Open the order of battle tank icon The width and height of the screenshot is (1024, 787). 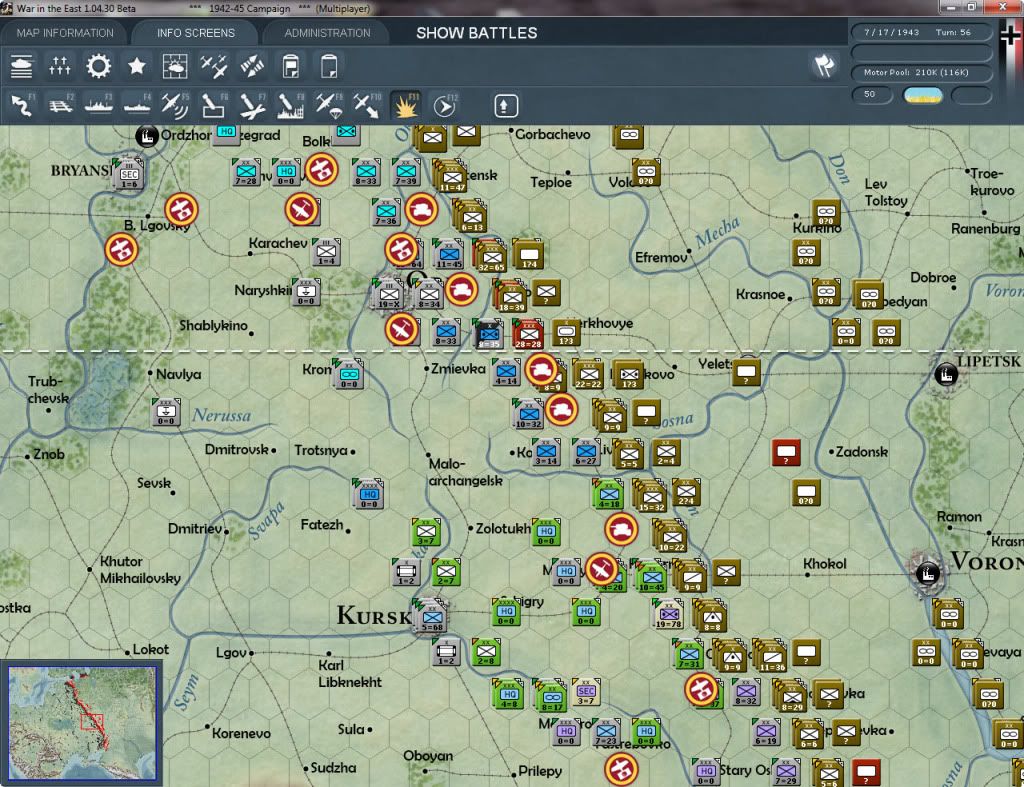point(21,67)
